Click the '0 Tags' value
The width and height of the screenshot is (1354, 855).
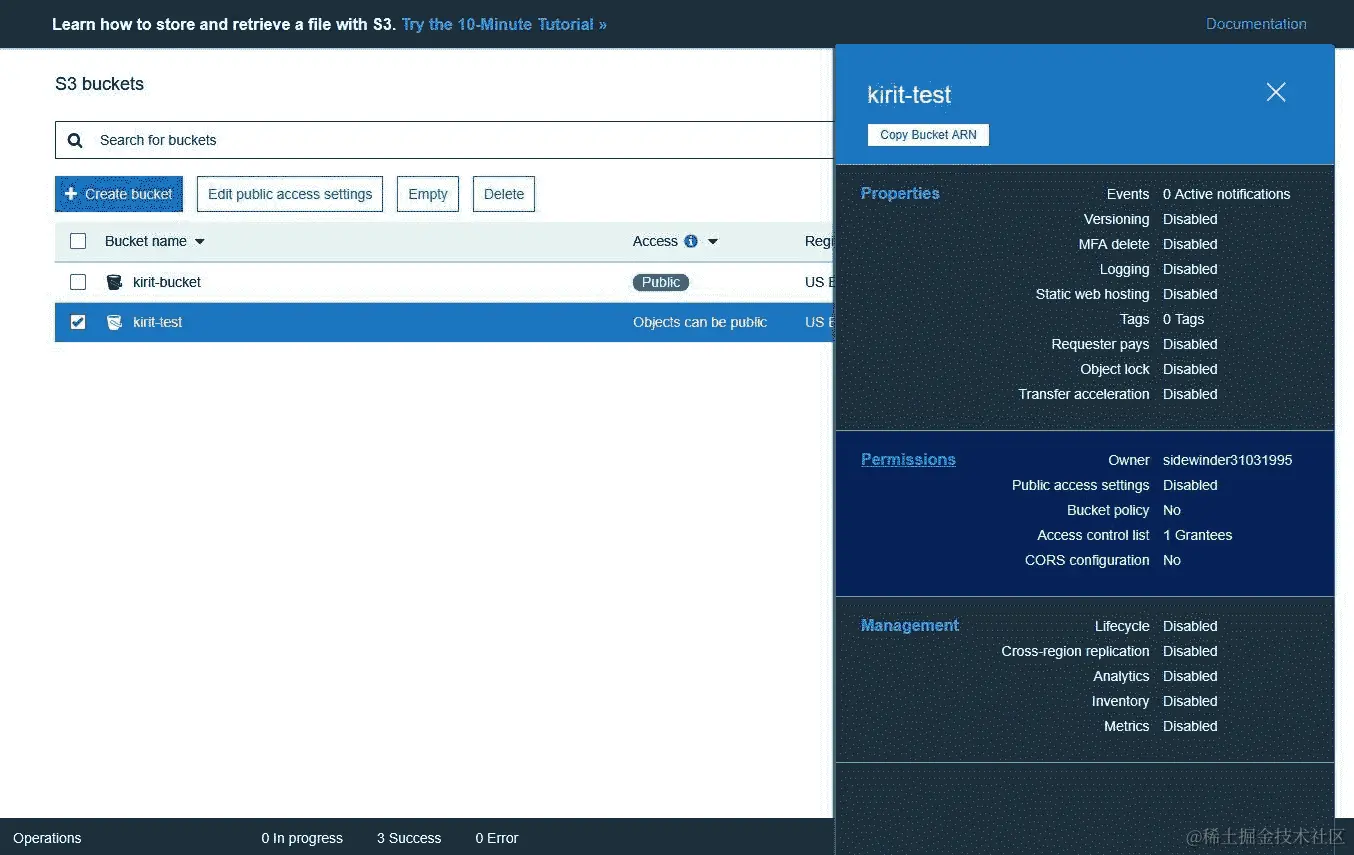pyautogui.click(x=1183, y=319)
